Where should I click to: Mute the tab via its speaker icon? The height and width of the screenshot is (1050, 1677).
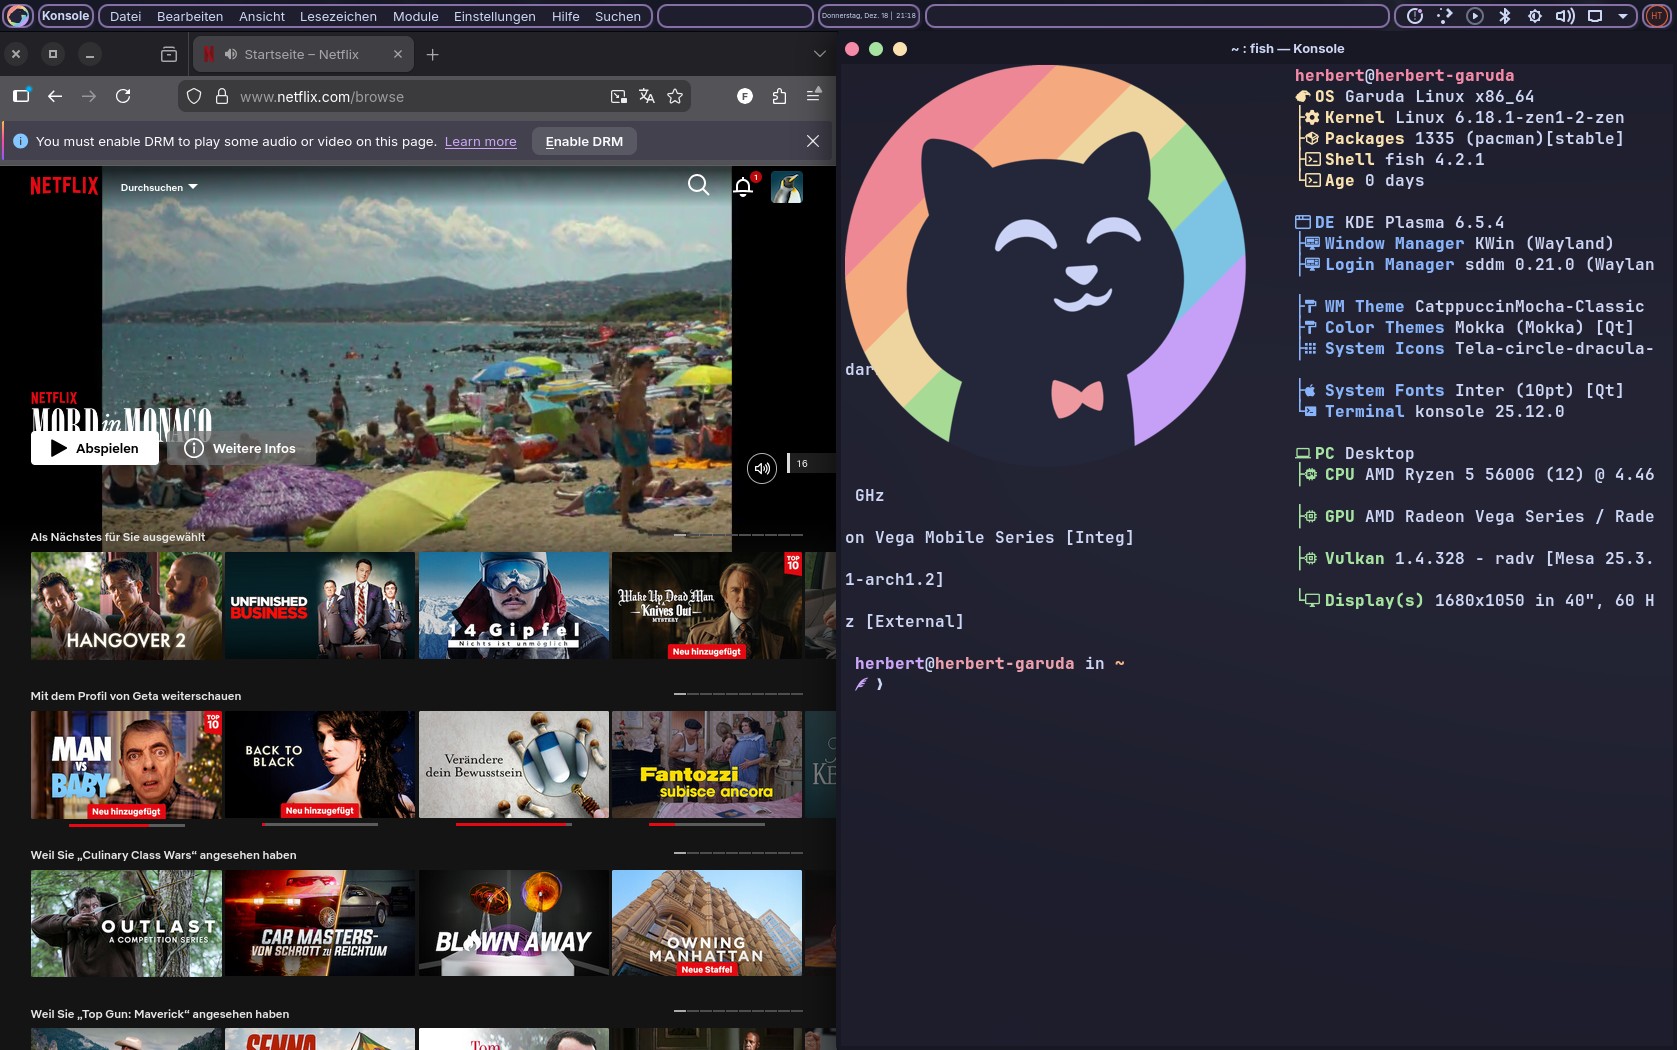pyautogui.click(x=231, y=54)
